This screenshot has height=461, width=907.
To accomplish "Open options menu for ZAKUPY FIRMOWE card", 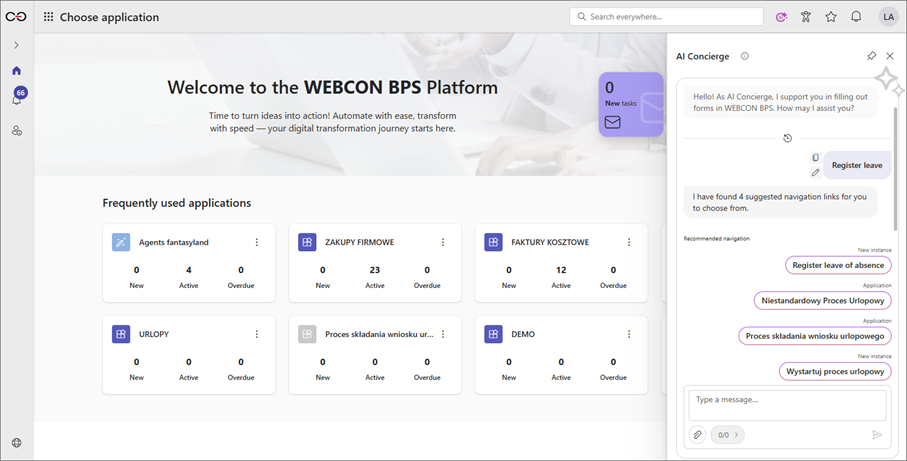I will [x=443, y=242].
